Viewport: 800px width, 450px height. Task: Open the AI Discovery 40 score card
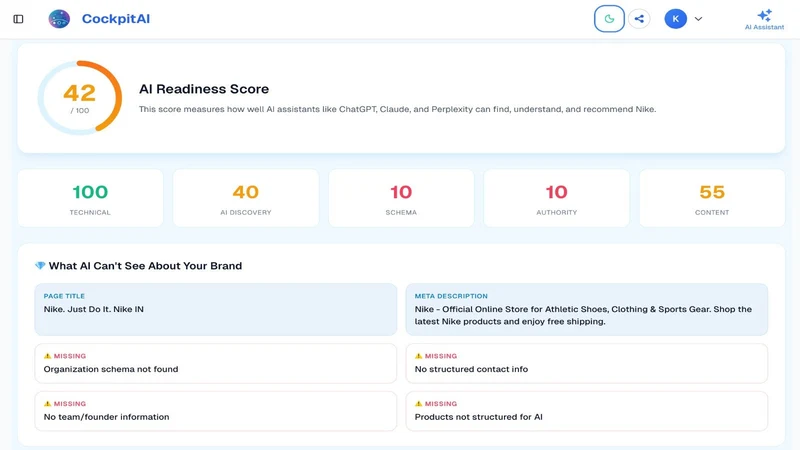[x=246, y=198]
